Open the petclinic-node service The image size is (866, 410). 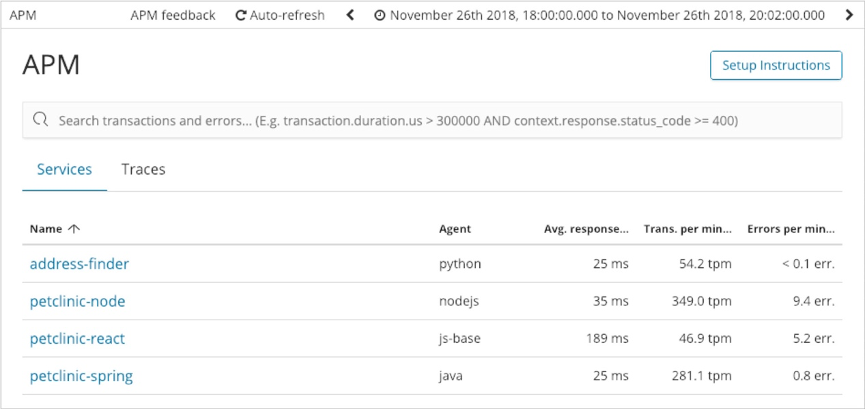(77, 302)
